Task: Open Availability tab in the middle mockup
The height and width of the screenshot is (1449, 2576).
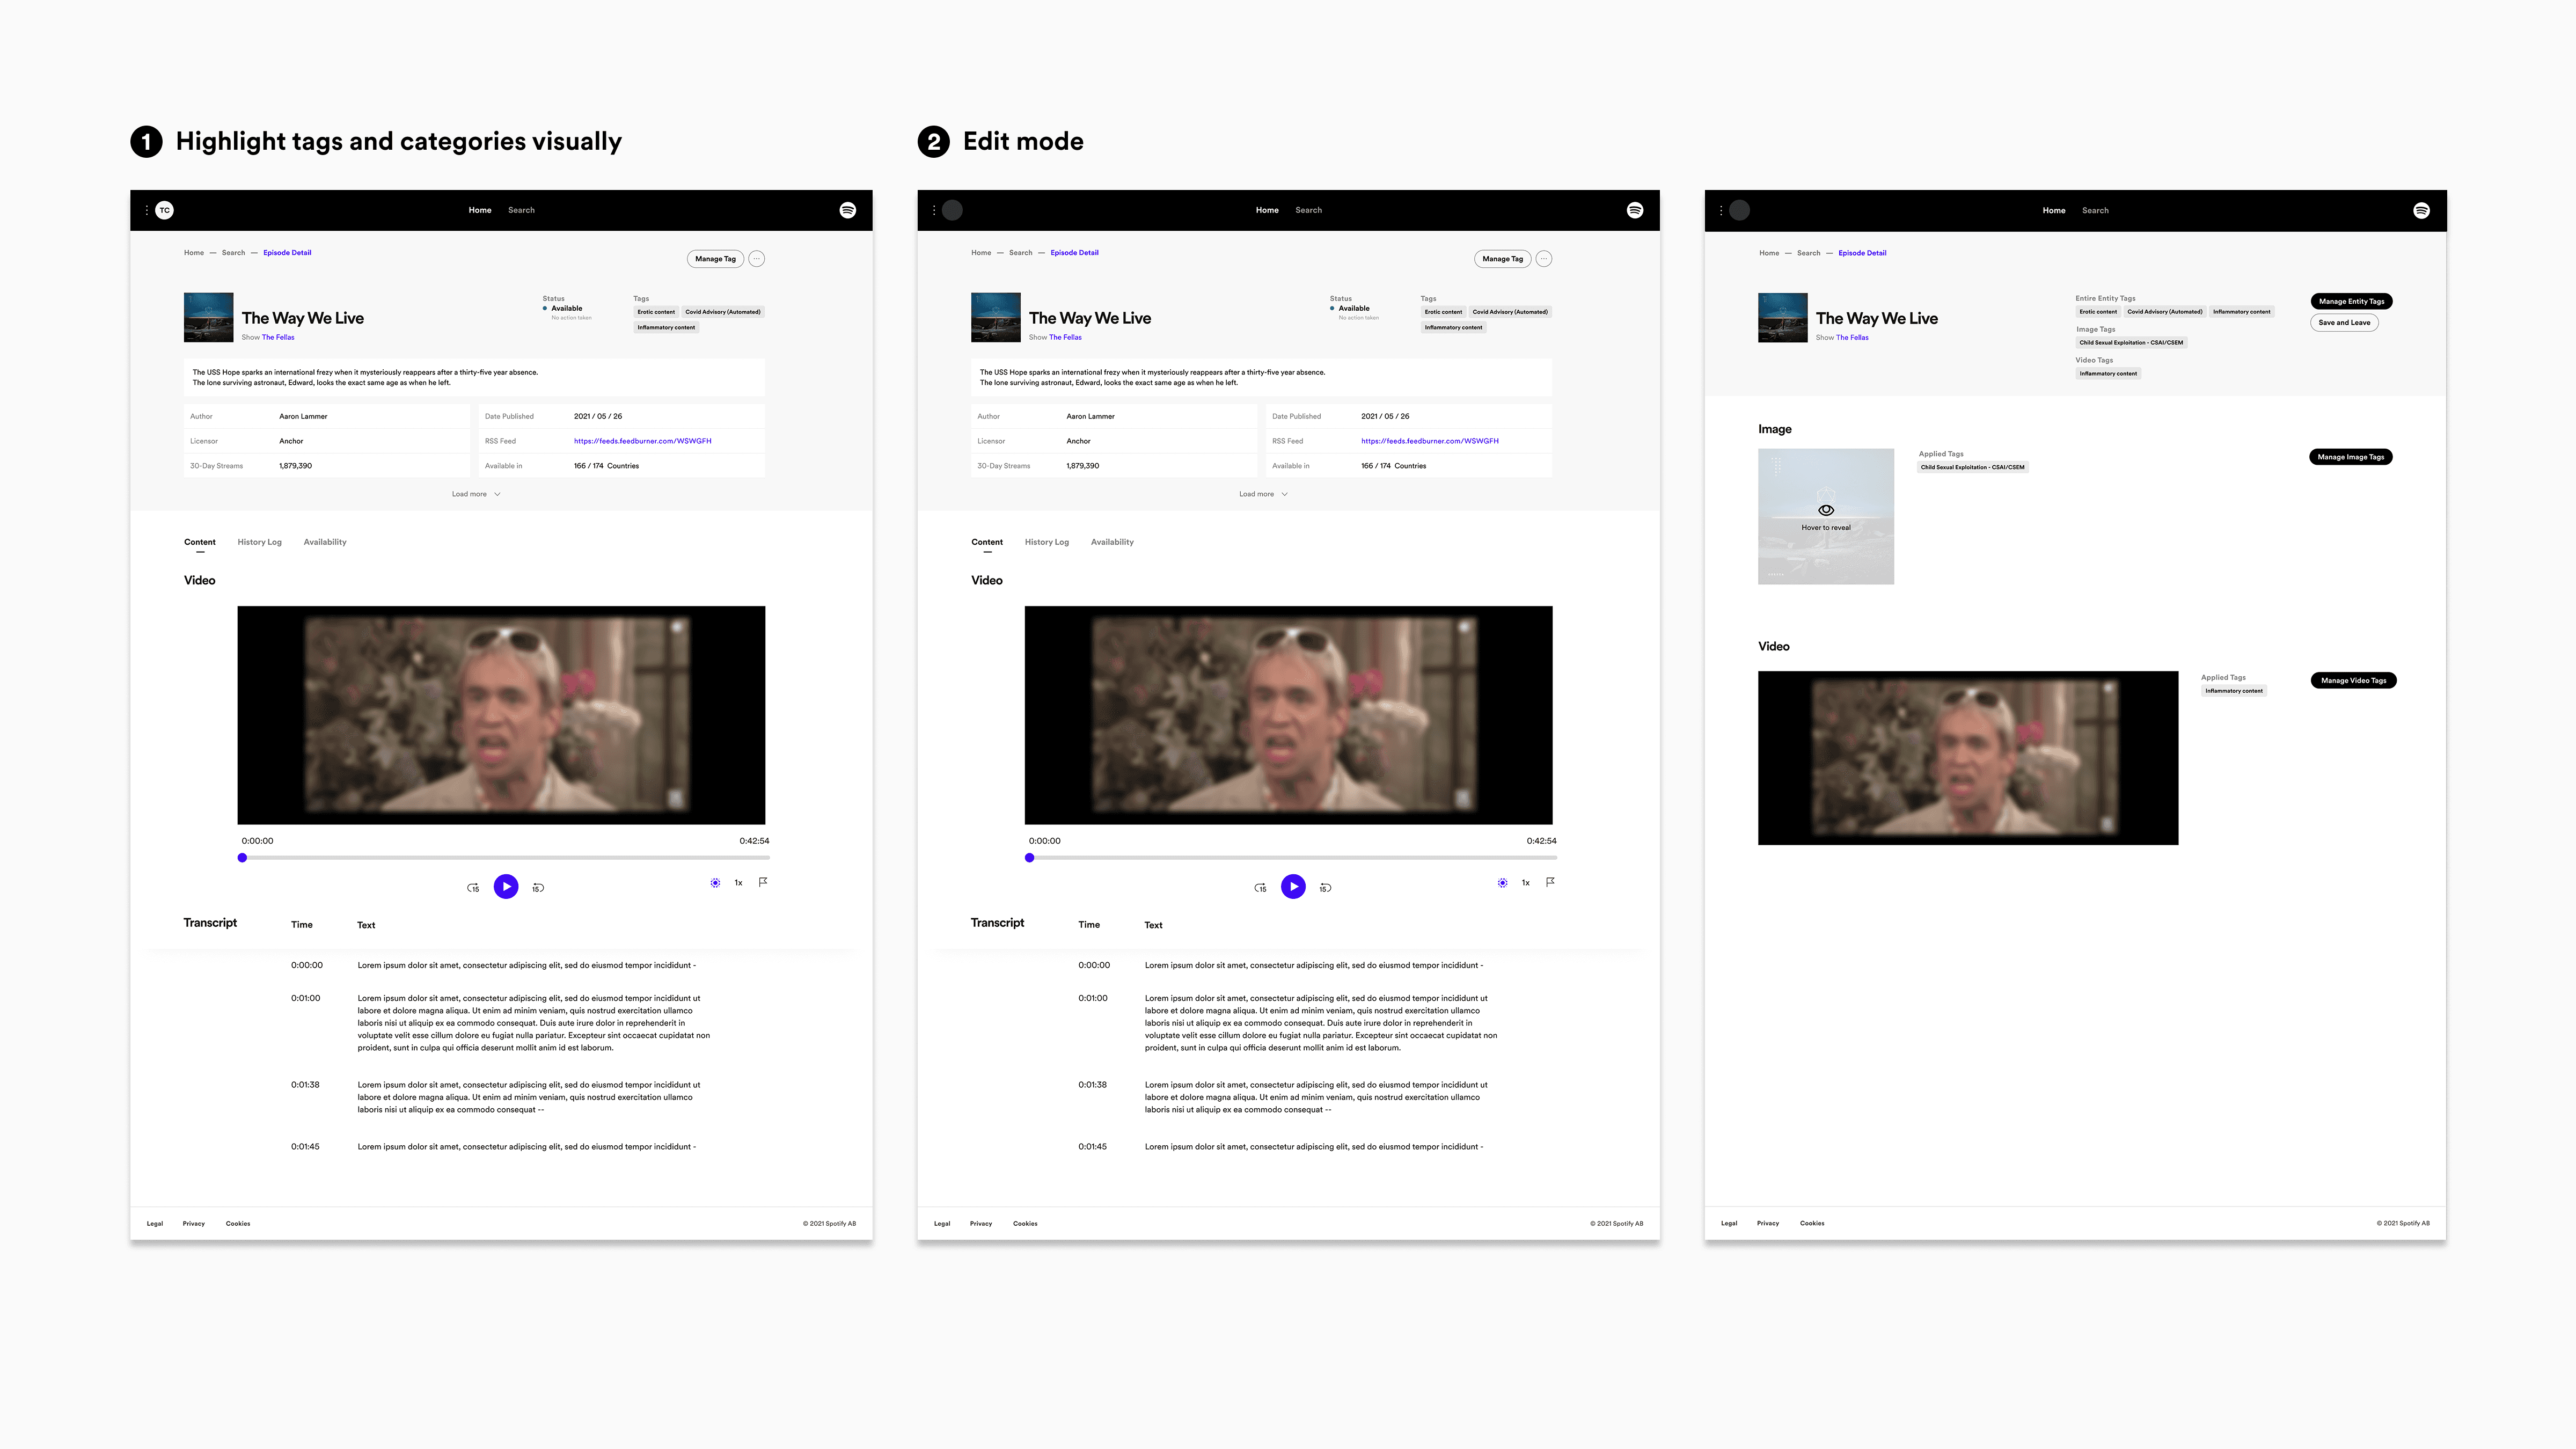Action: (1112, 542)
